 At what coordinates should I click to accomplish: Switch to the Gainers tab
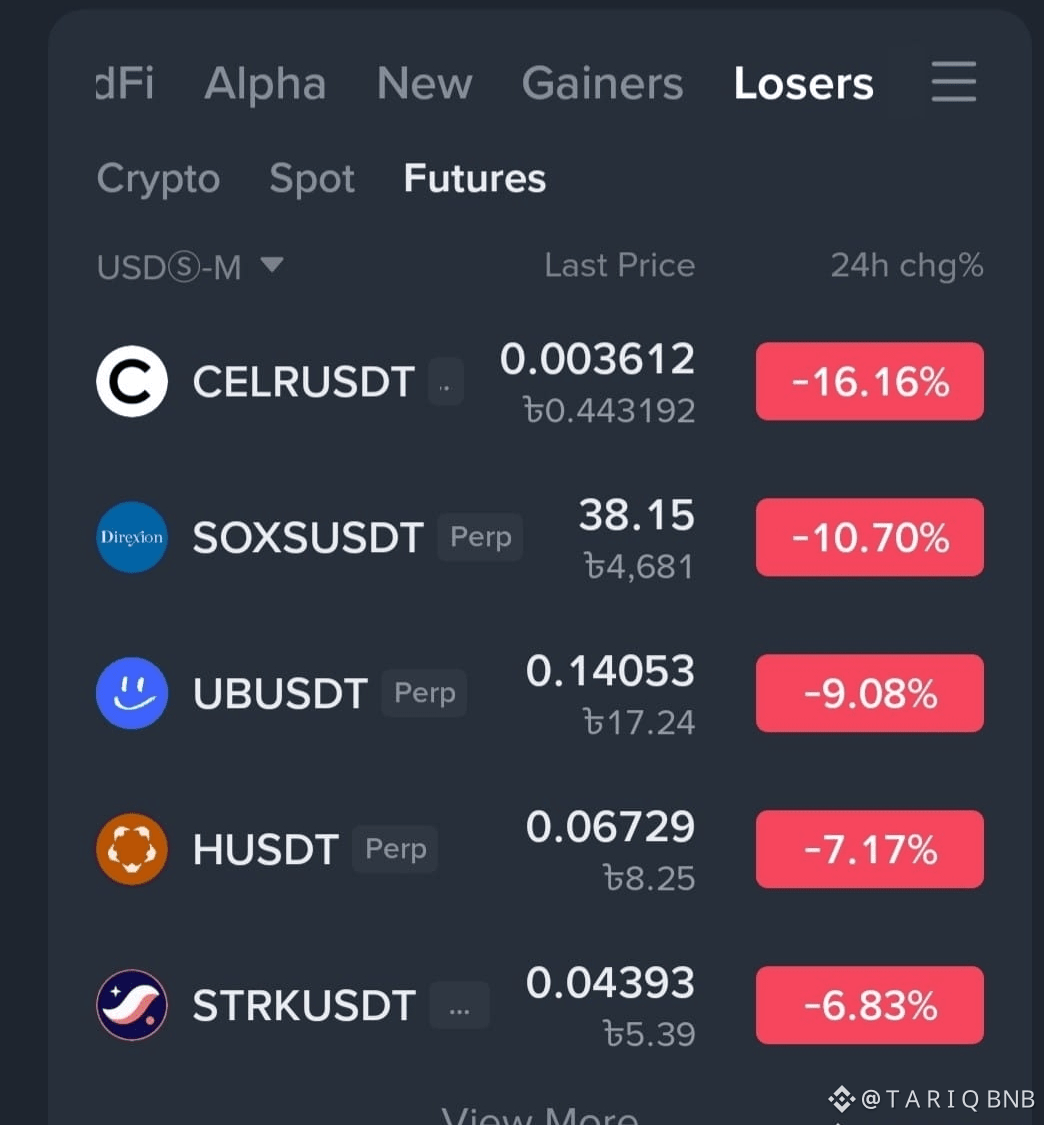tap(602, 84)
